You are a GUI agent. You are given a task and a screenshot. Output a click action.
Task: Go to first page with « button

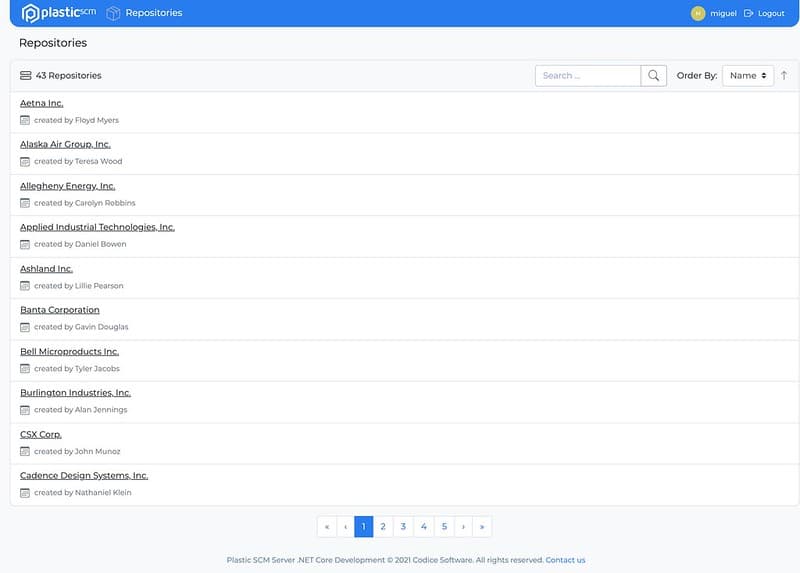click(327, 527)
